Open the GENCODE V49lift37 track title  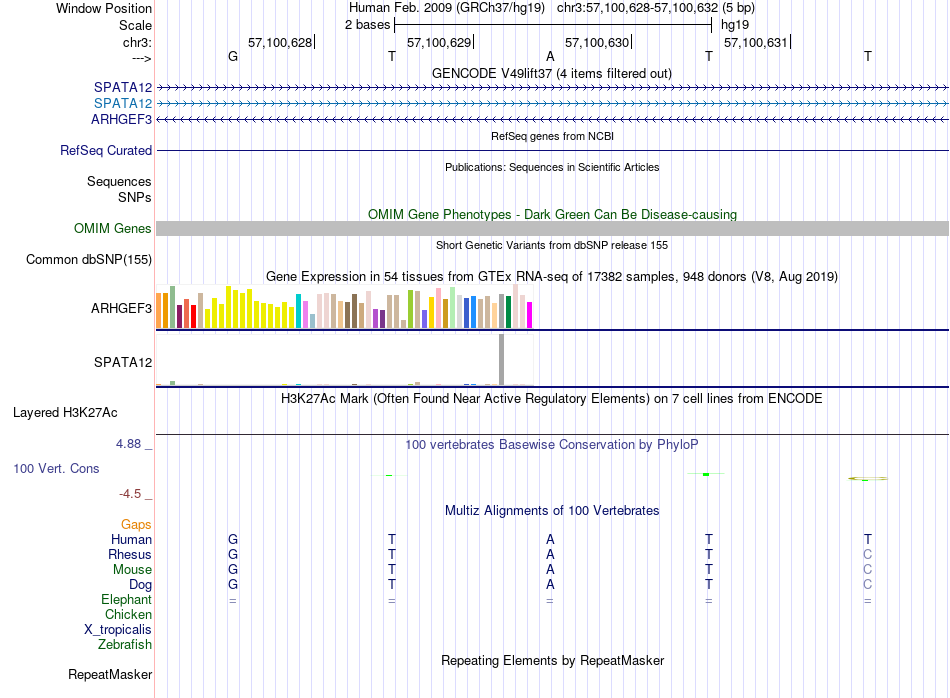point(552,73)
